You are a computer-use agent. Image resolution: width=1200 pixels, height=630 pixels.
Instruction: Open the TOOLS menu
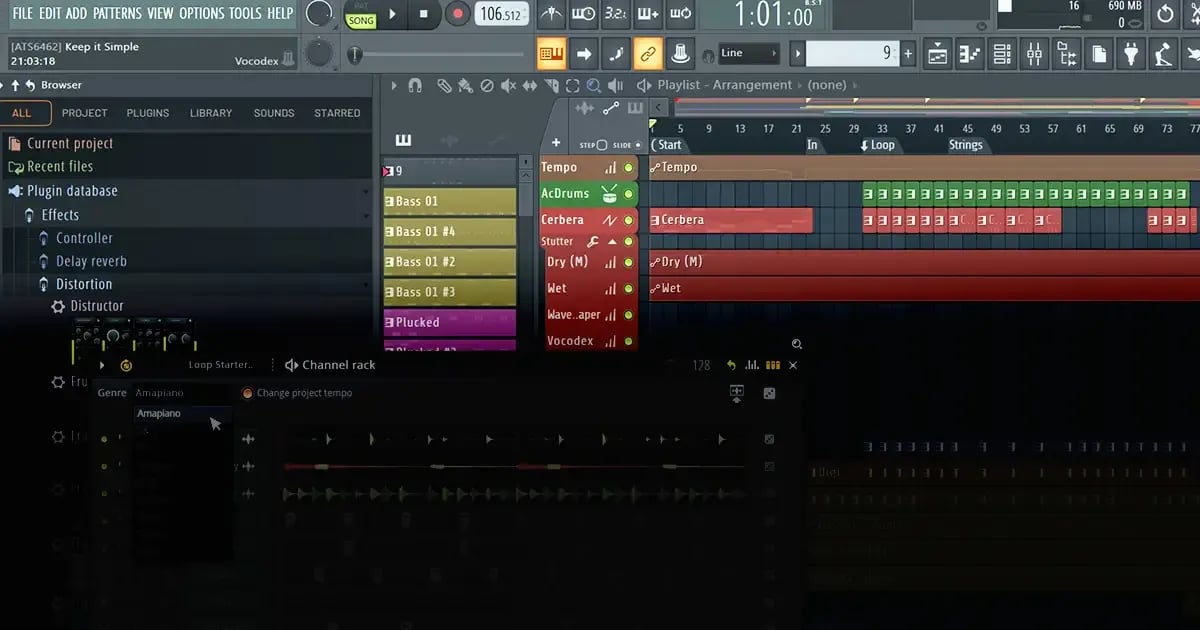coord(245,13)
